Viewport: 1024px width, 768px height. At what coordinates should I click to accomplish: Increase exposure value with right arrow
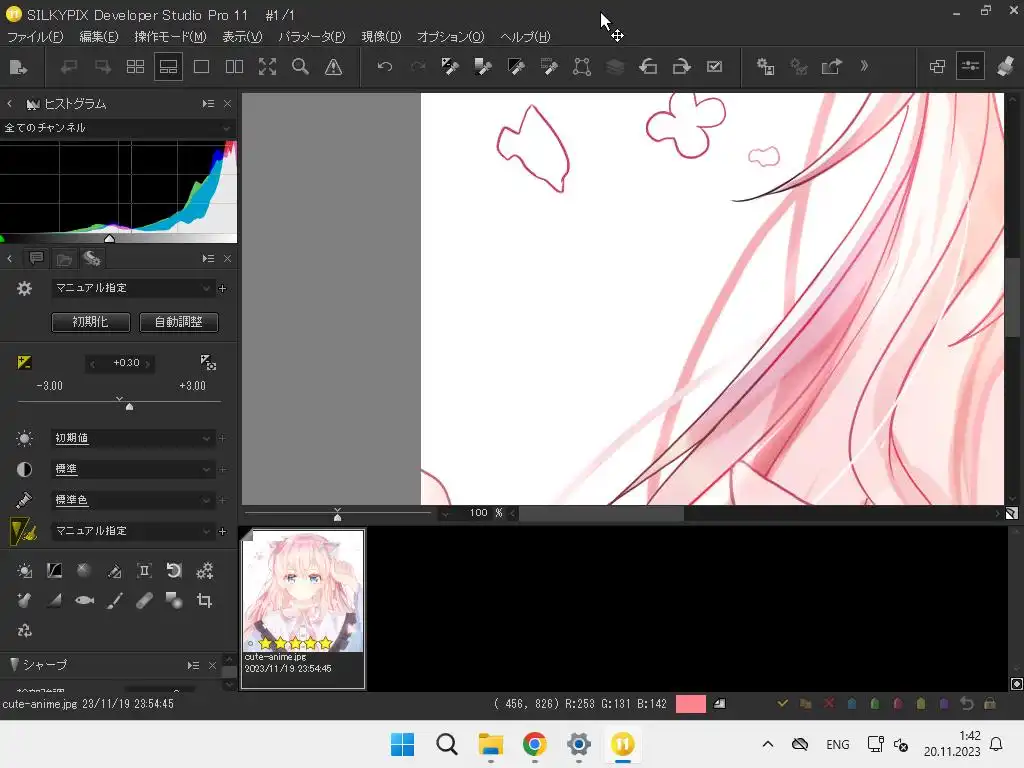[148, 364]
